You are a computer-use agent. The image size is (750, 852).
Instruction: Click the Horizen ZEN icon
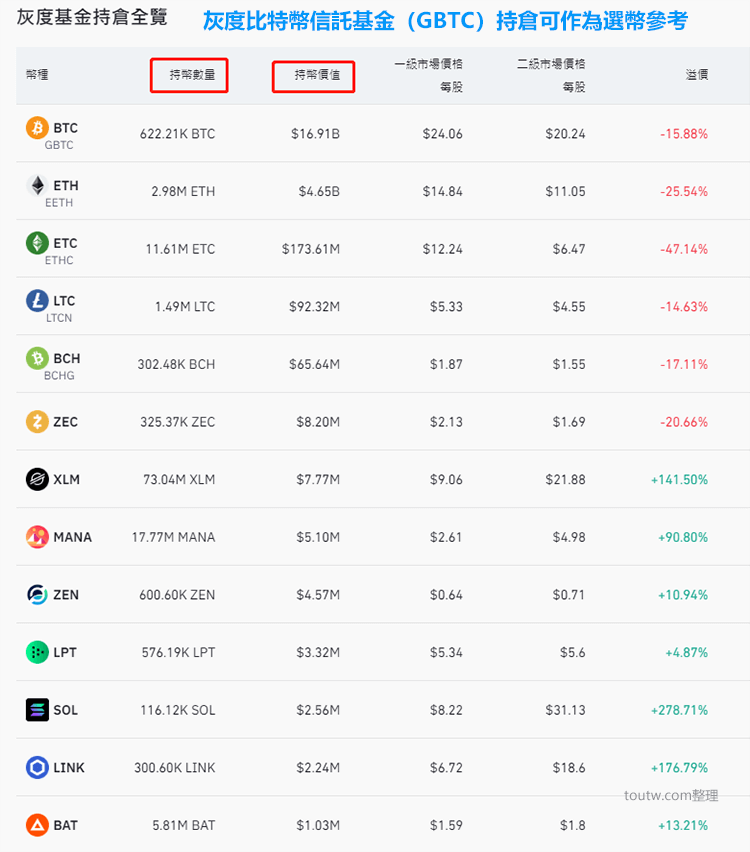tap(37, 594)
